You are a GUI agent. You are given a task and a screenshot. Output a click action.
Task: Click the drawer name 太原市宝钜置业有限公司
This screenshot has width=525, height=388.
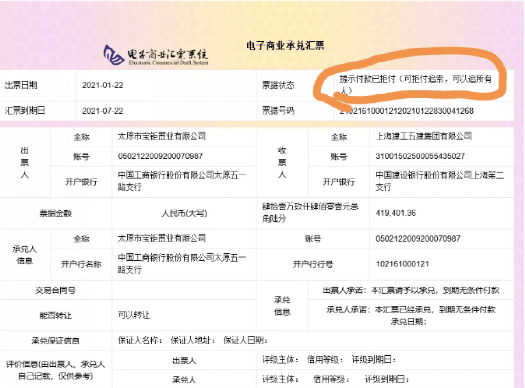(162, 136)
